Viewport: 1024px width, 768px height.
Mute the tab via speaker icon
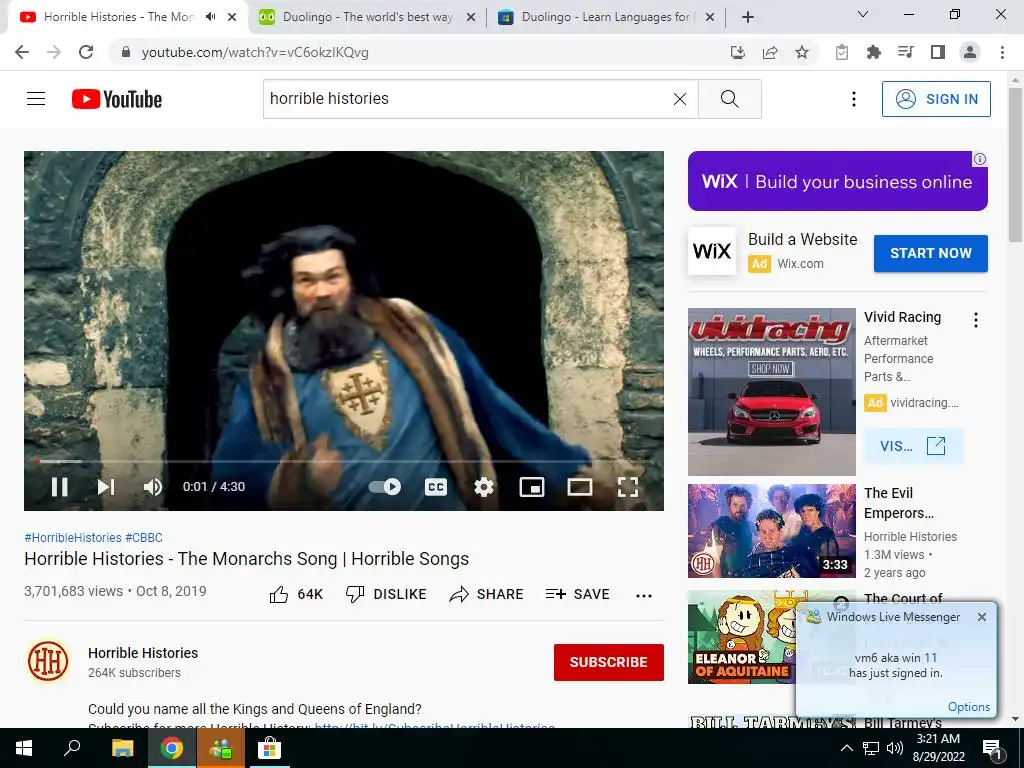click(210, 17)
